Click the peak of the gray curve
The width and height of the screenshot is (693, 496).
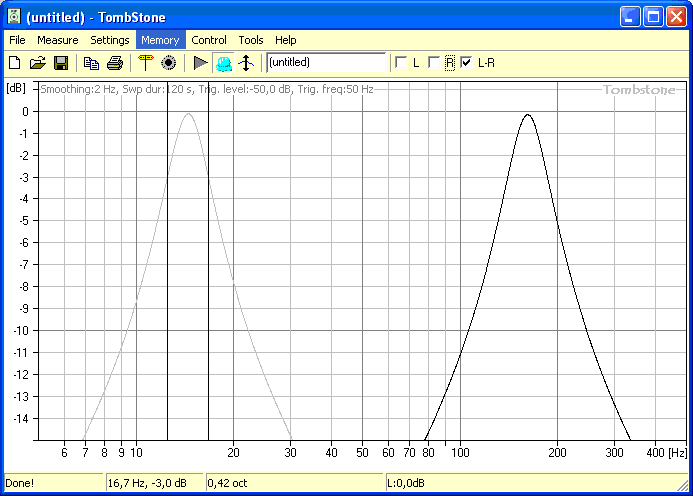[188, 114]
